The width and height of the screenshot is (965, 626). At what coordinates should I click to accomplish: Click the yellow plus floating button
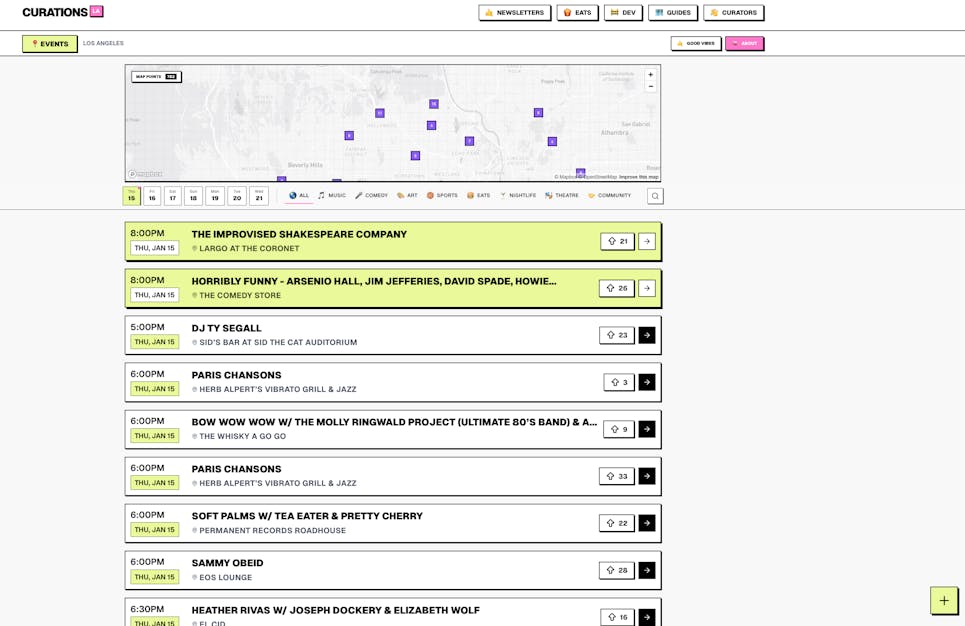(943, 600)
